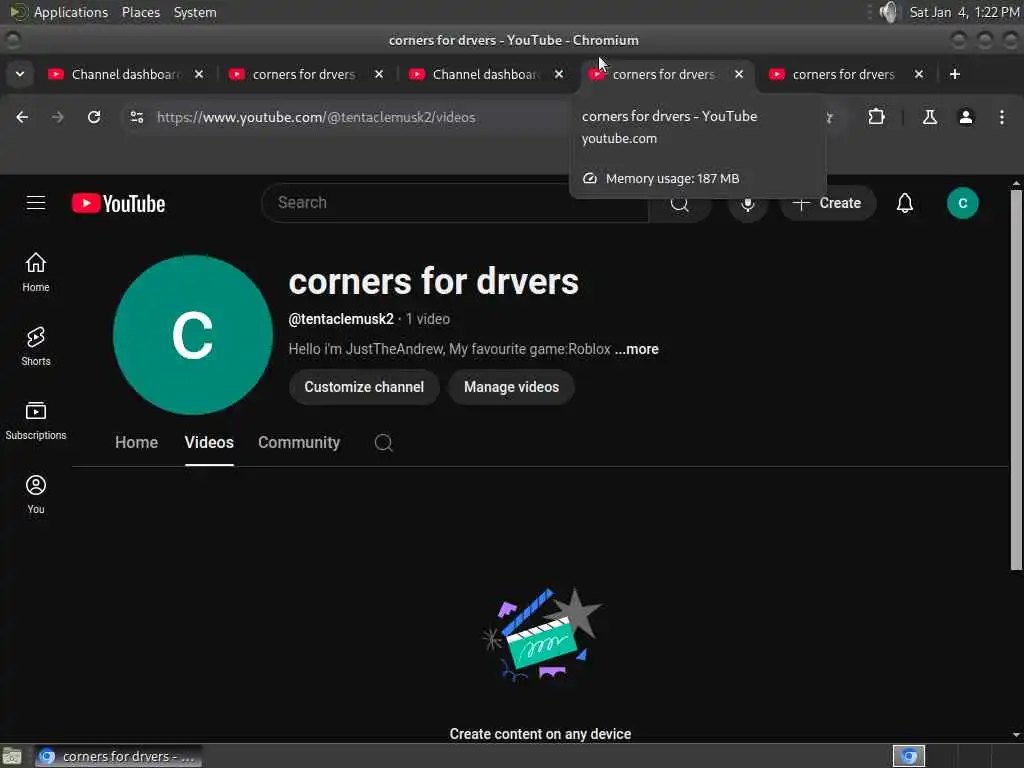Go back to the previous page
The height and width of the screenshot is (768, 1024).
[22, 117]
